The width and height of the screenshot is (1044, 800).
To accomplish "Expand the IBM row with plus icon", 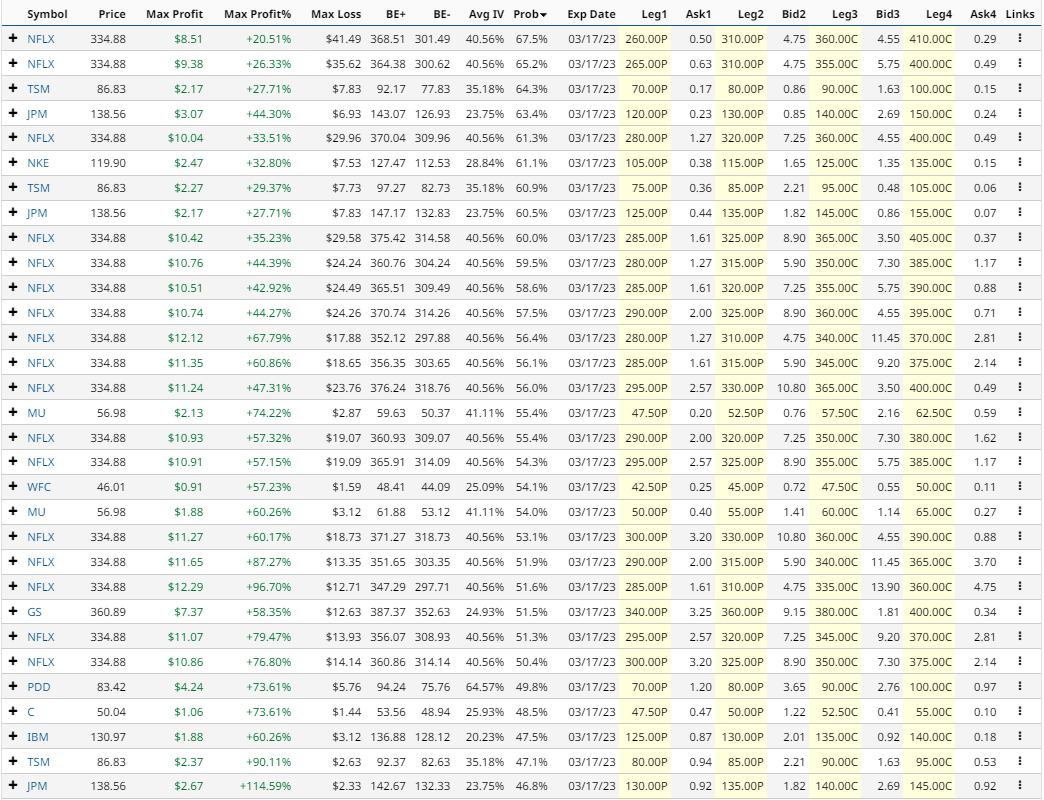I will pos(13,737).
